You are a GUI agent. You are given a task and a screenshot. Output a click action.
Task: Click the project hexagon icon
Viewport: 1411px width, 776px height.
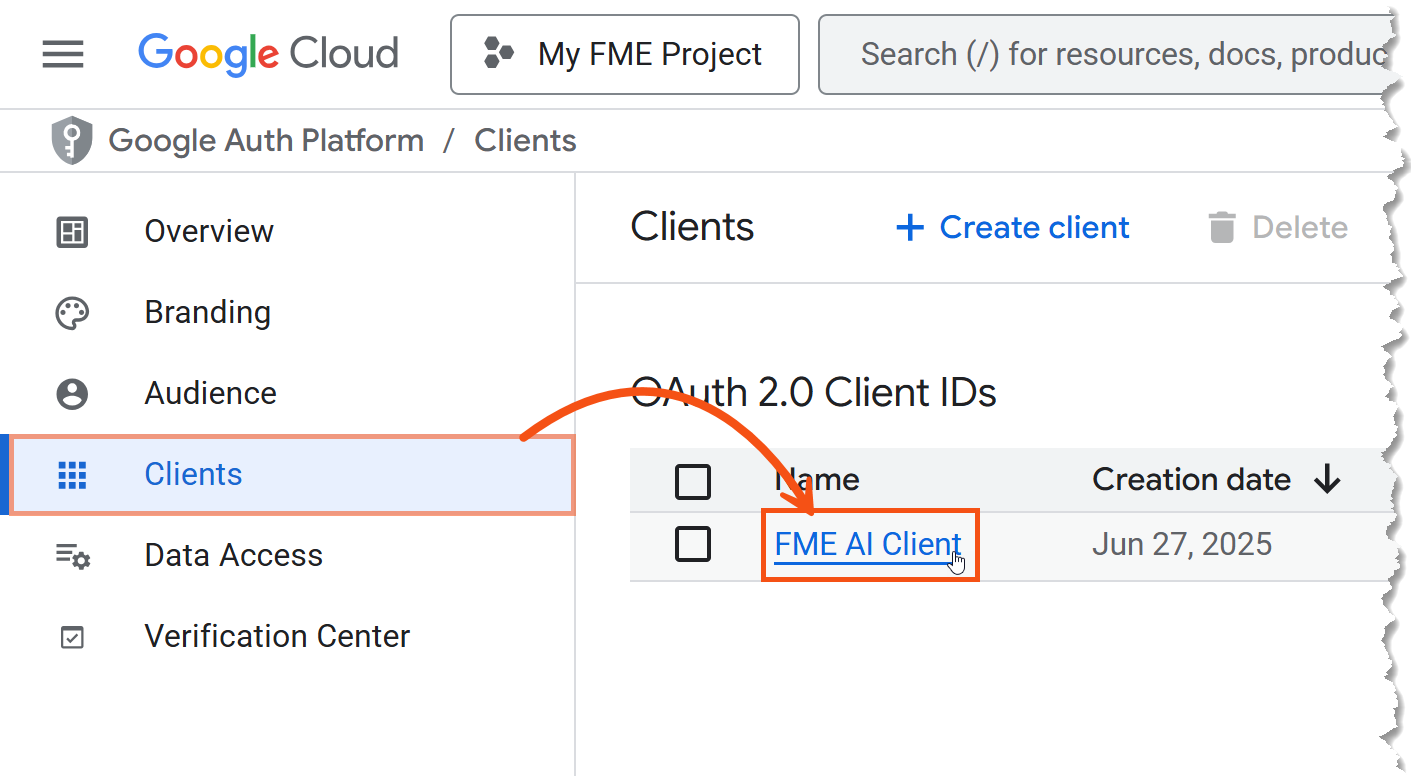click(x=498, y=53)
